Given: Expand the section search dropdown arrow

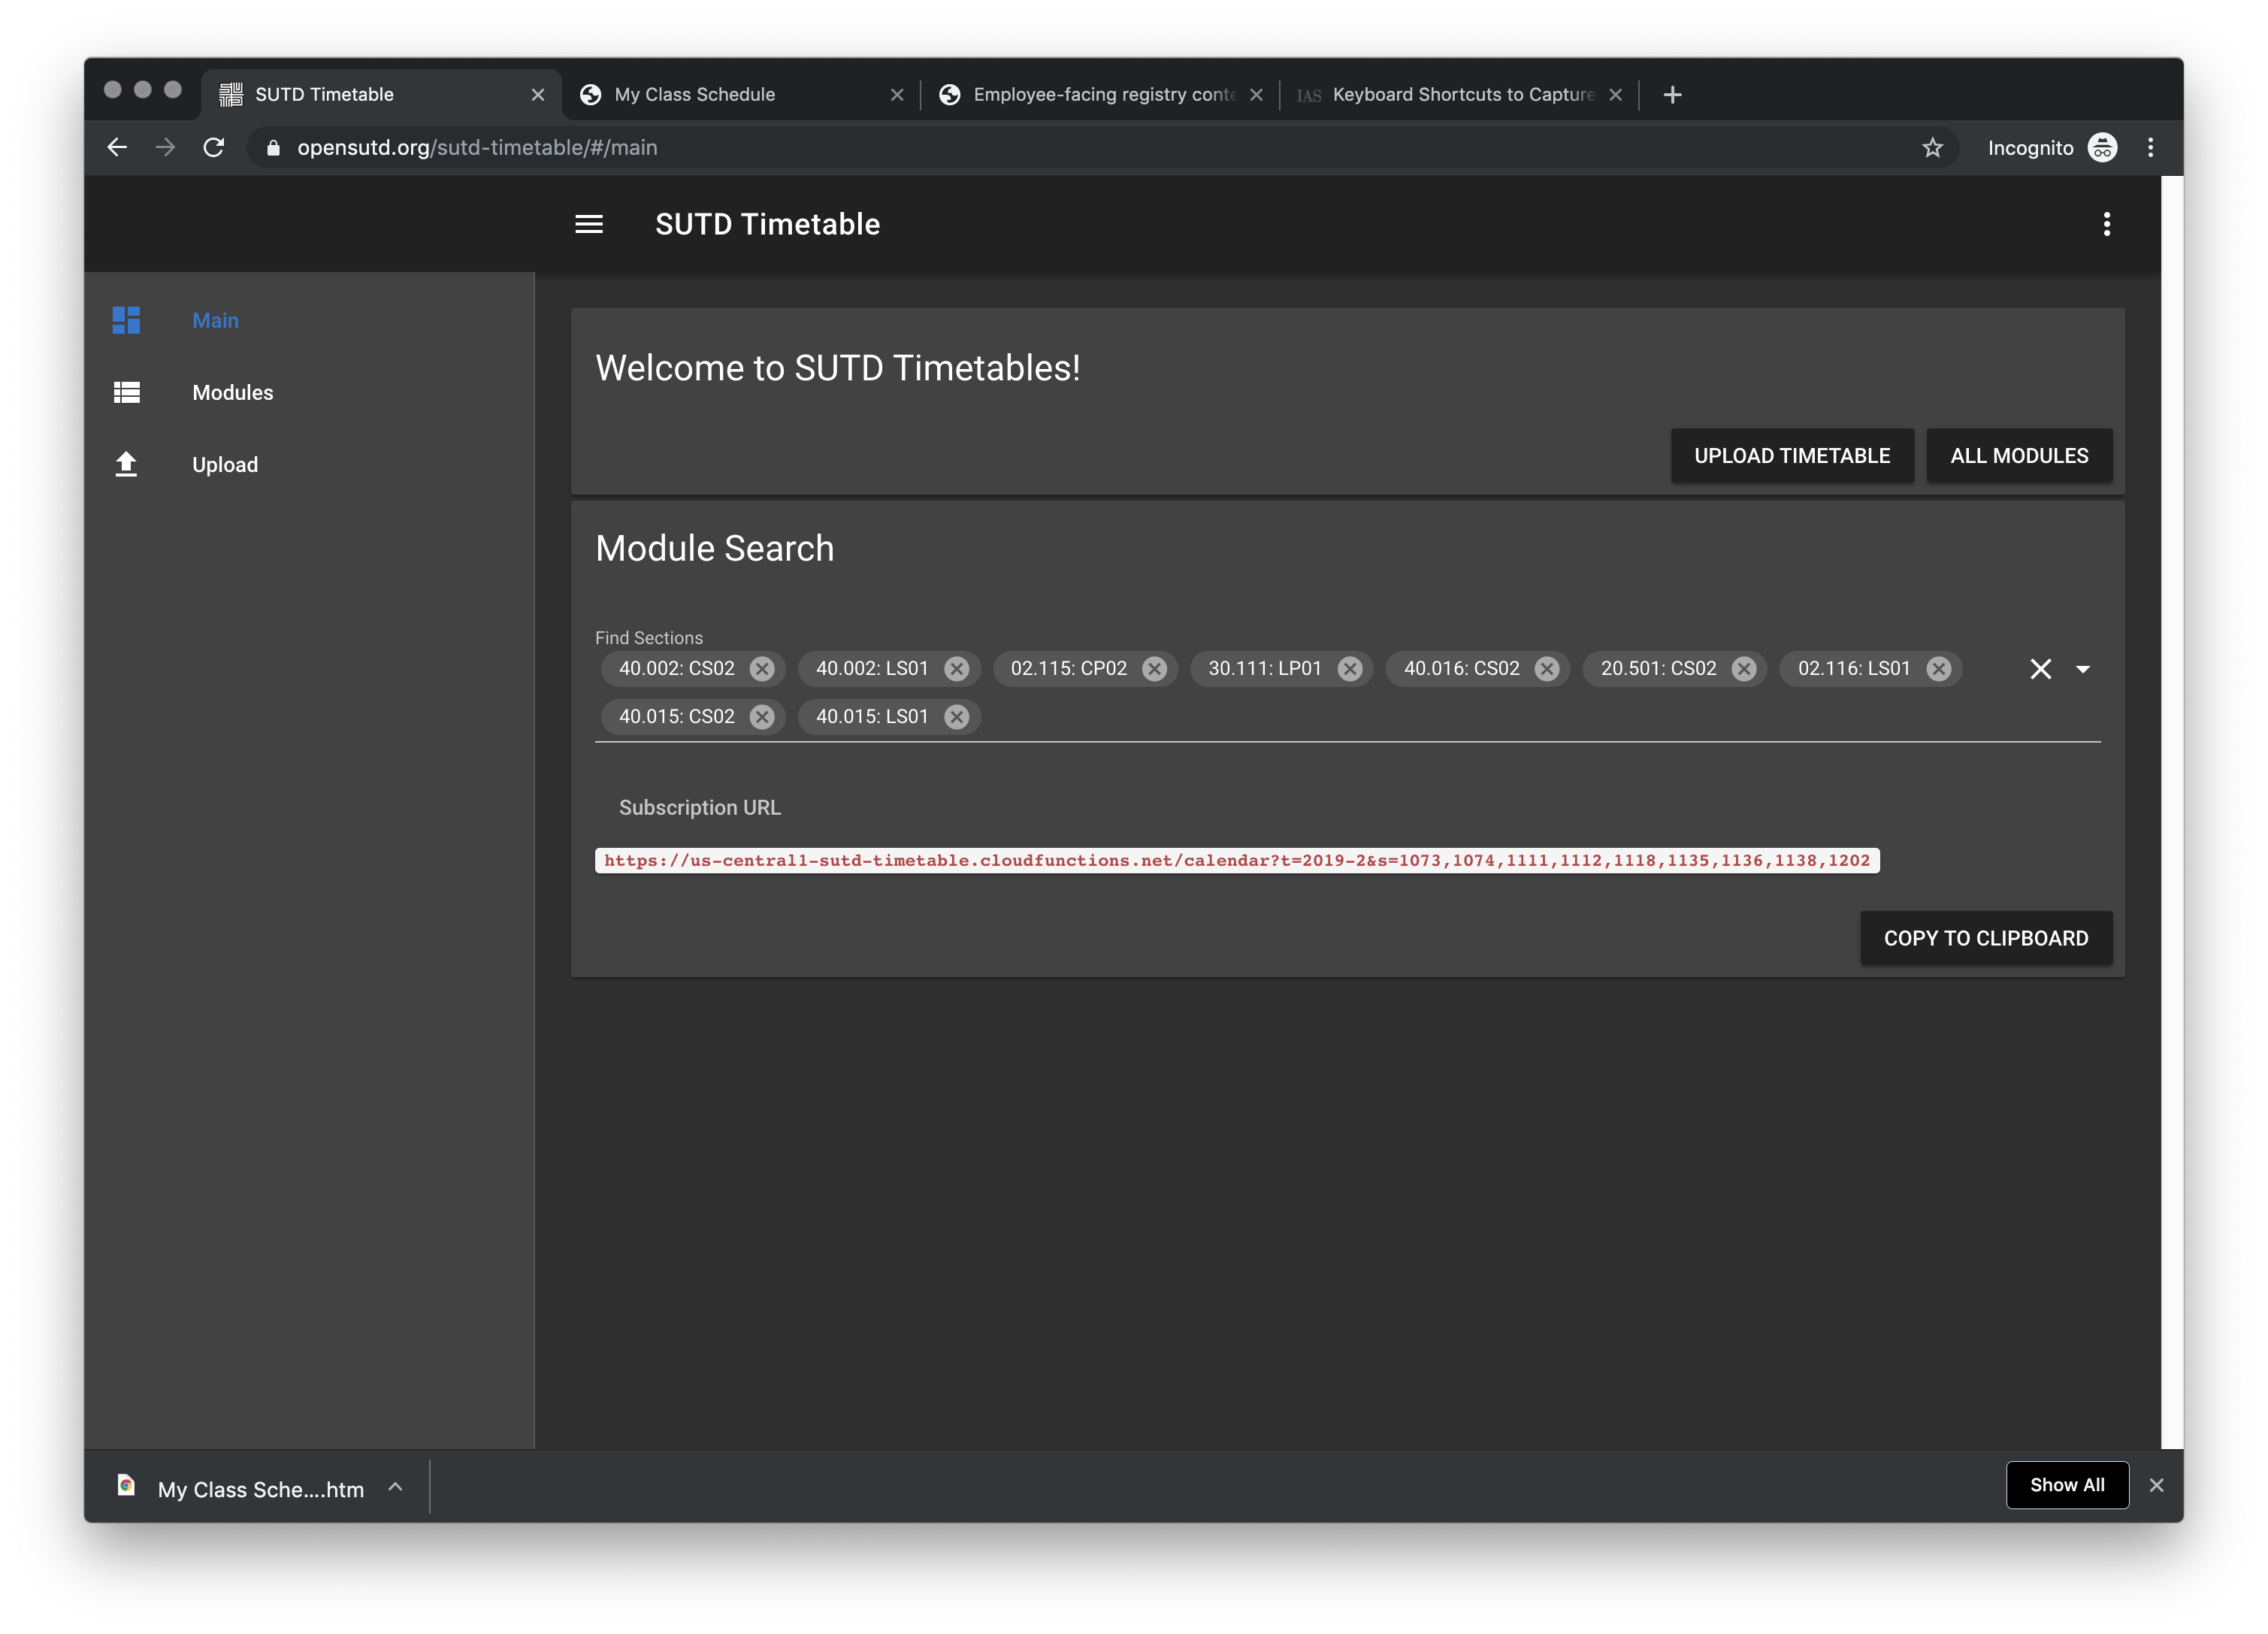Looking at the screenshot, I should 2085,669.
